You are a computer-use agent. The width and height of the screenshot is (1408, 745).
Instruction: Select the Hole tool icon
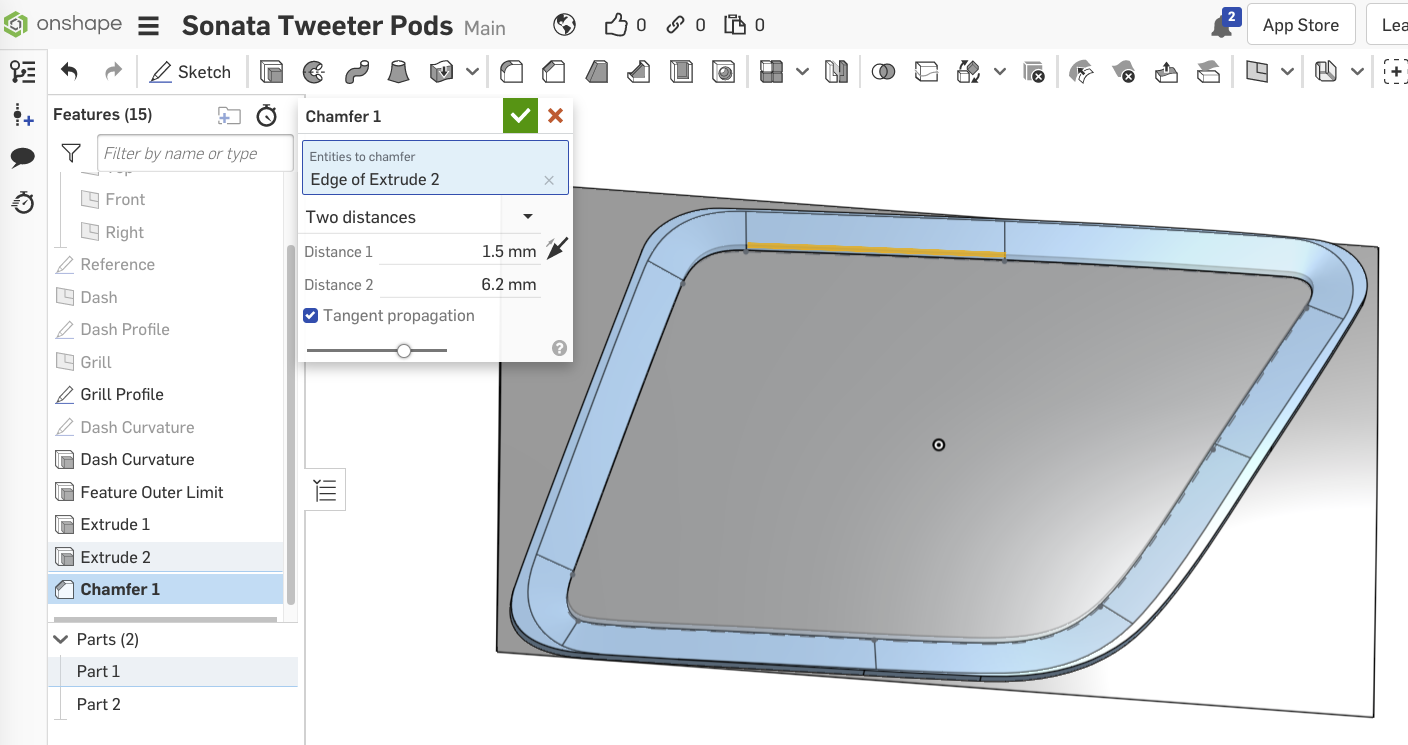pos(723,72)
